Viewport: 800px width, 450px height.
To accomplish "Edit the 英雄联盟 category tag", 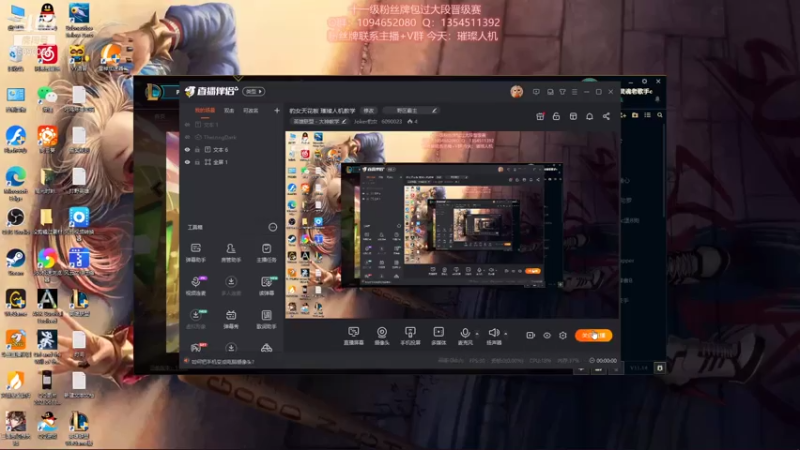I will [x=320, y=121].
